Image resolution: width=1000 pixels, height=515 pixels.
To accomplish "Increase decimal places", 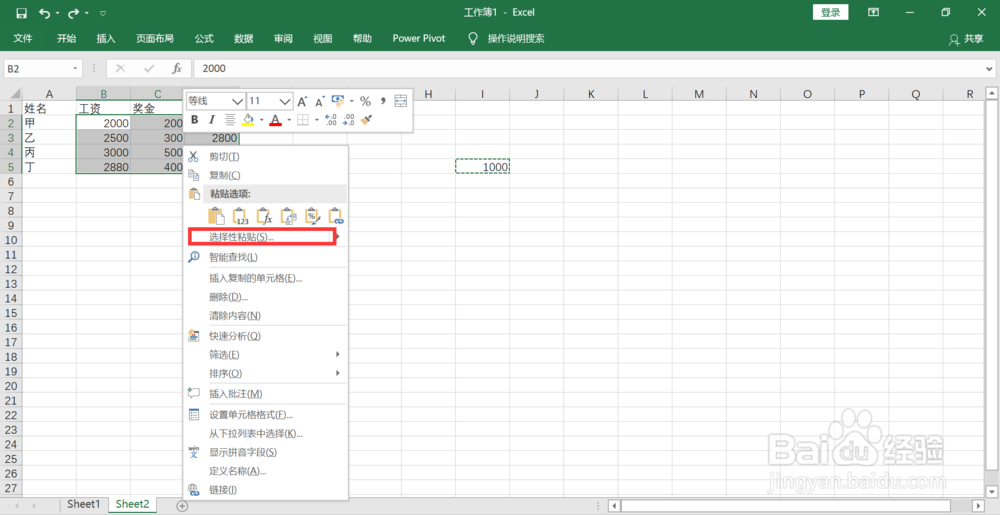I will [x=330, y=119].
